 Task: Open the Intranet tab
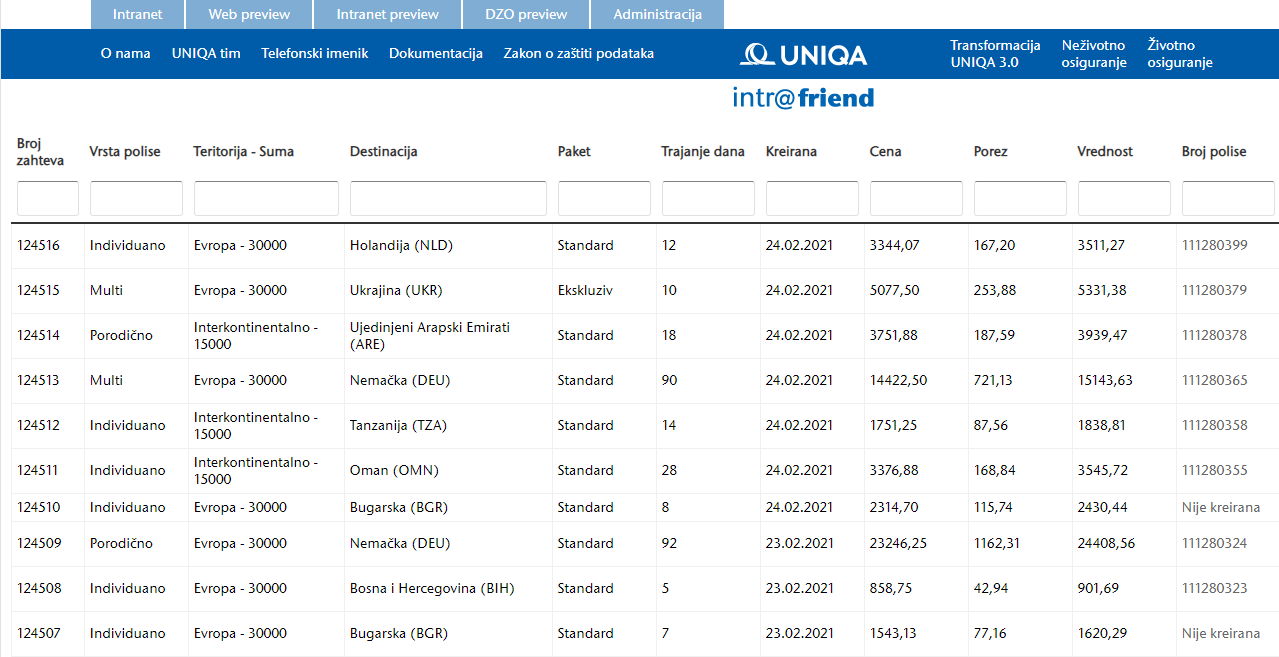click(x=136, y=14)
